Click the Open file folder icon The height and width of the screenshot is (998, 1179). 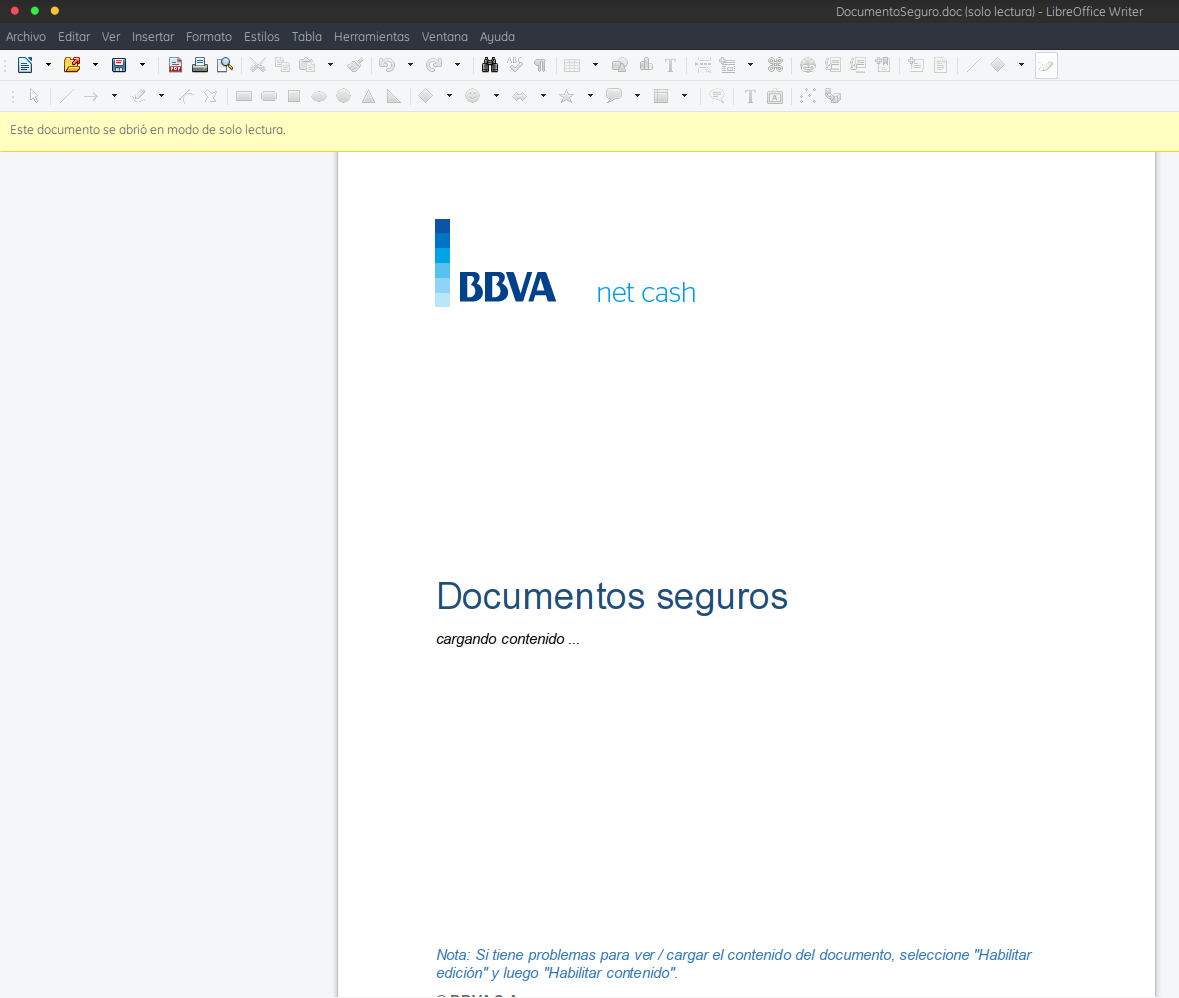click(71, 65)
